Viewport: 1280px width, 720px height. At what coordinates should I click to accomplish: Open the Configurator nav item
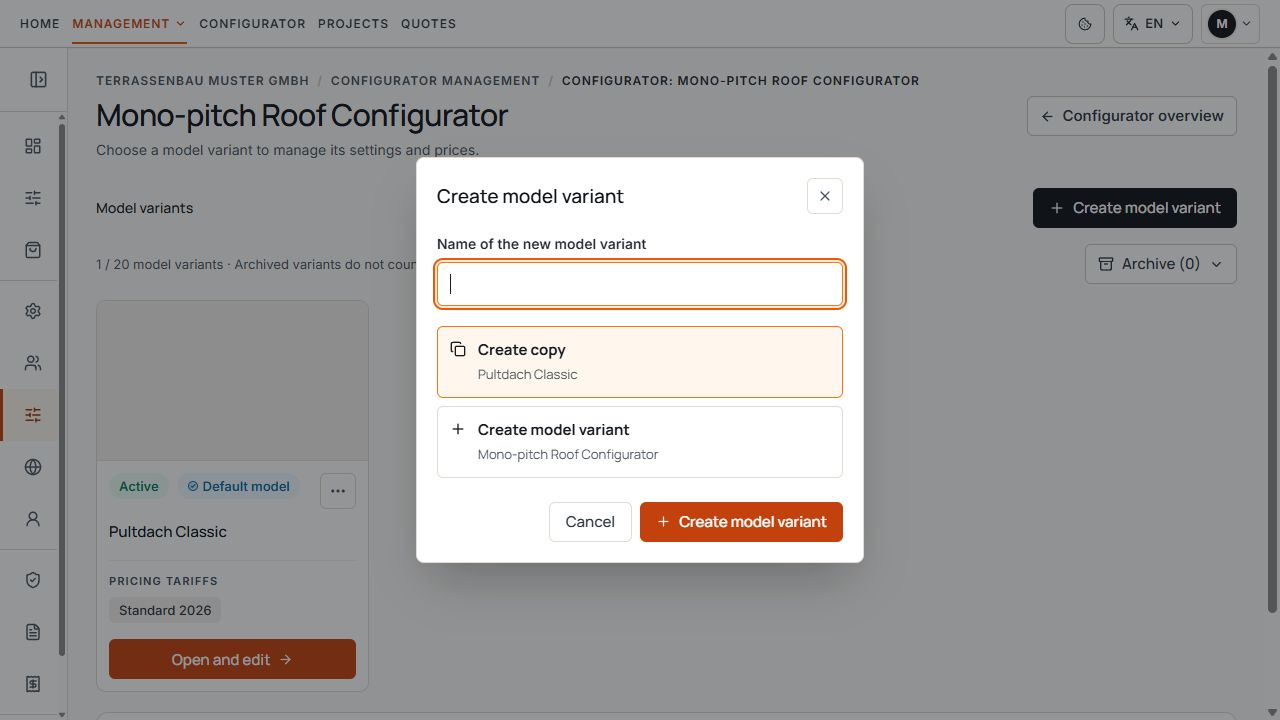[252, 23]
